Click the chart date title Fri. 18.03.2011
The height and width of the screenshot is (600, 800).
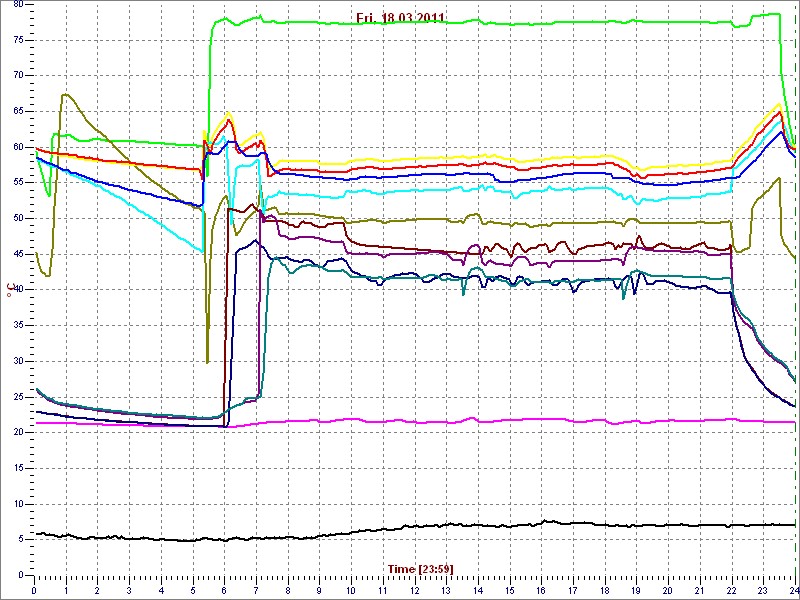(x=399, y=18)
